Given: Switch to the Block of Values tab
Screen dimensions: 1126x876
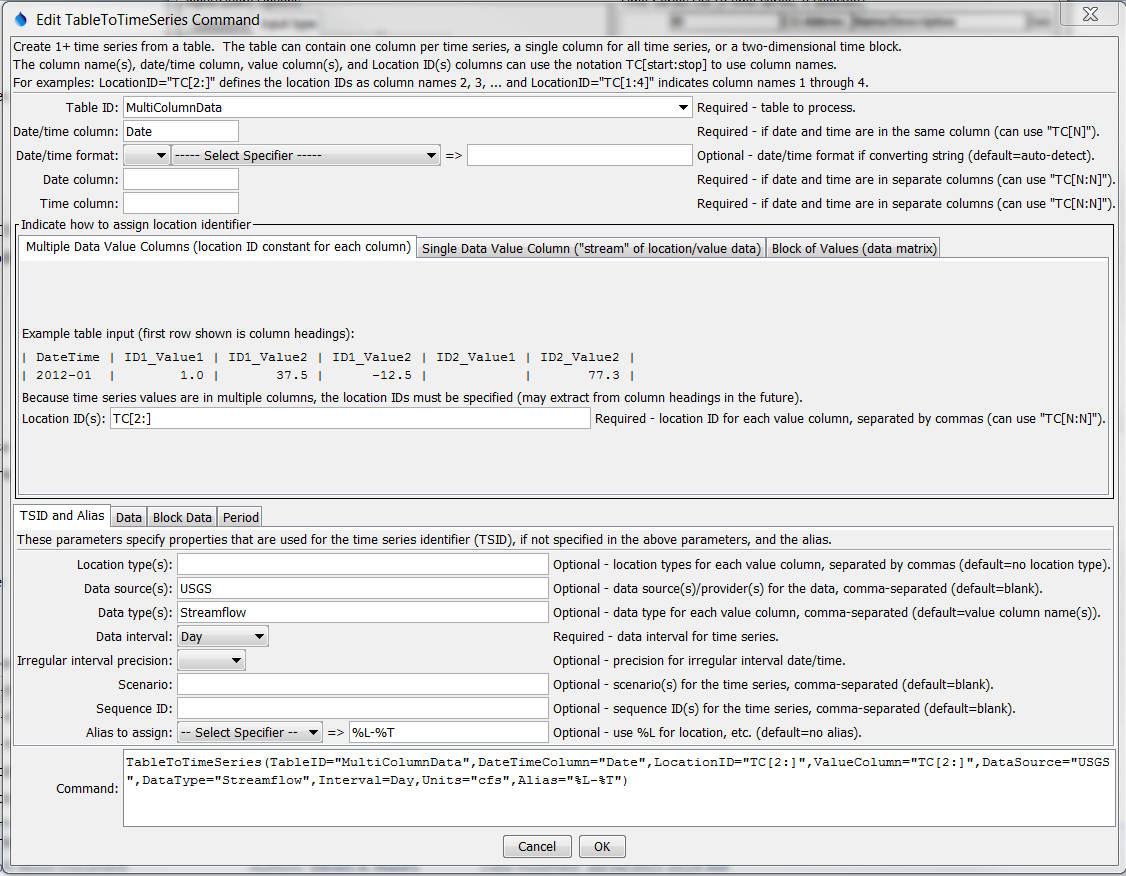Looking at the screenshot, I should pyautogui.click(x=853, y=248).
